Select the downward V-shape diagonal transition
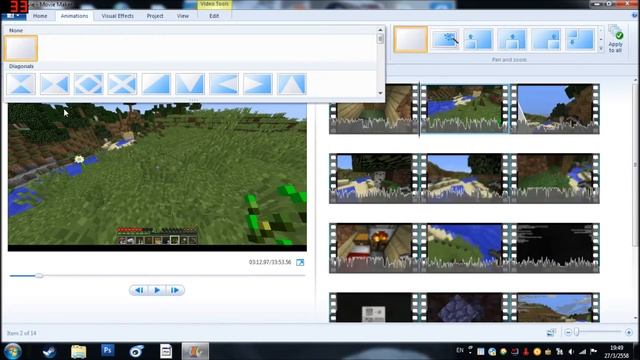 [190, 84]
